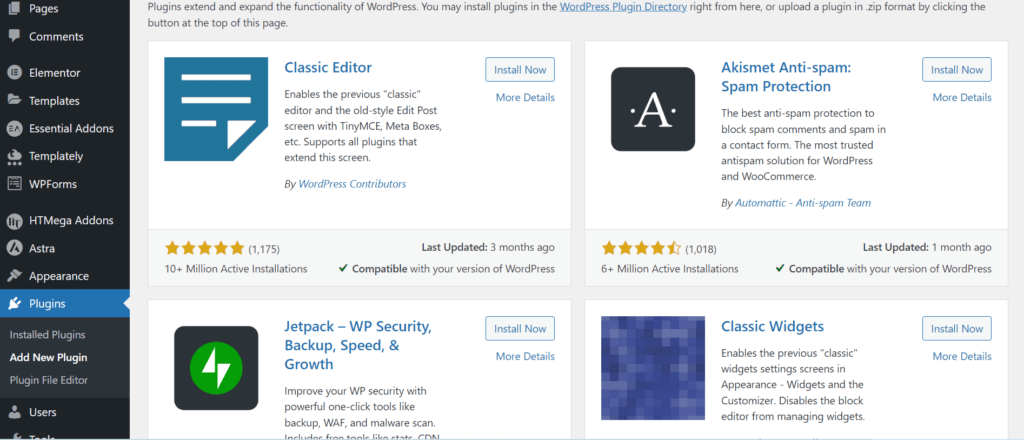This screenshot has width=1024, height=440.
Task: Select Add New Plugin submenu item
Action: click(48, 358)
